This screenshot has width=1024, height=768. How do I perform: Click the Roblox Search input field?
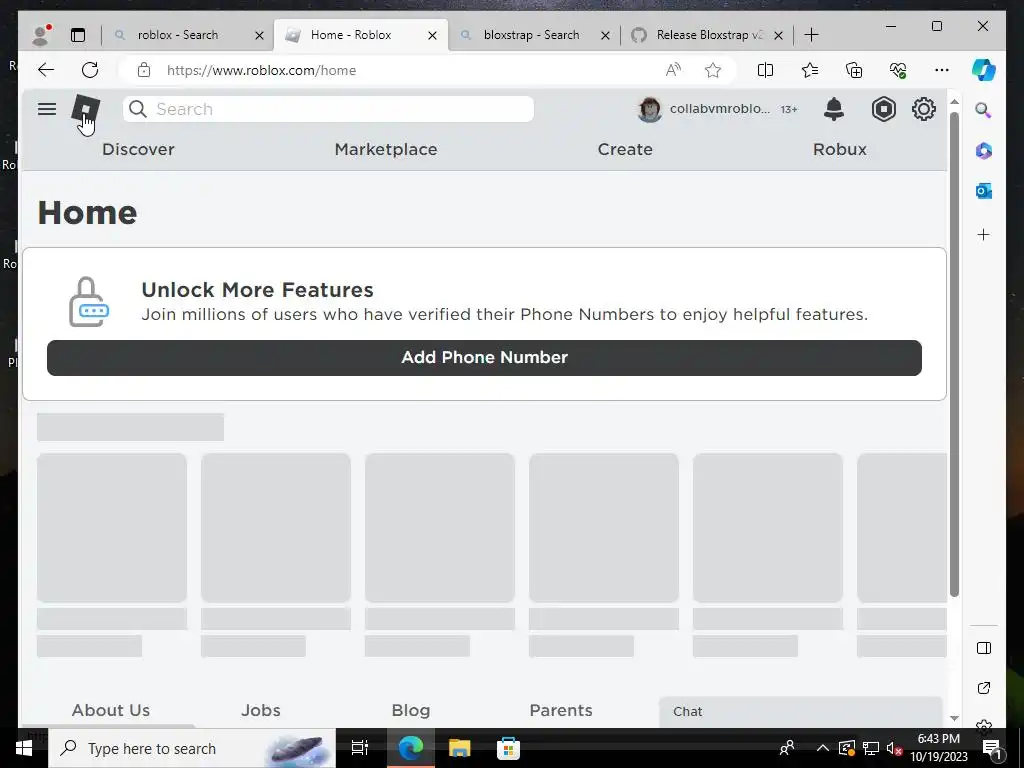click(328, 109)
